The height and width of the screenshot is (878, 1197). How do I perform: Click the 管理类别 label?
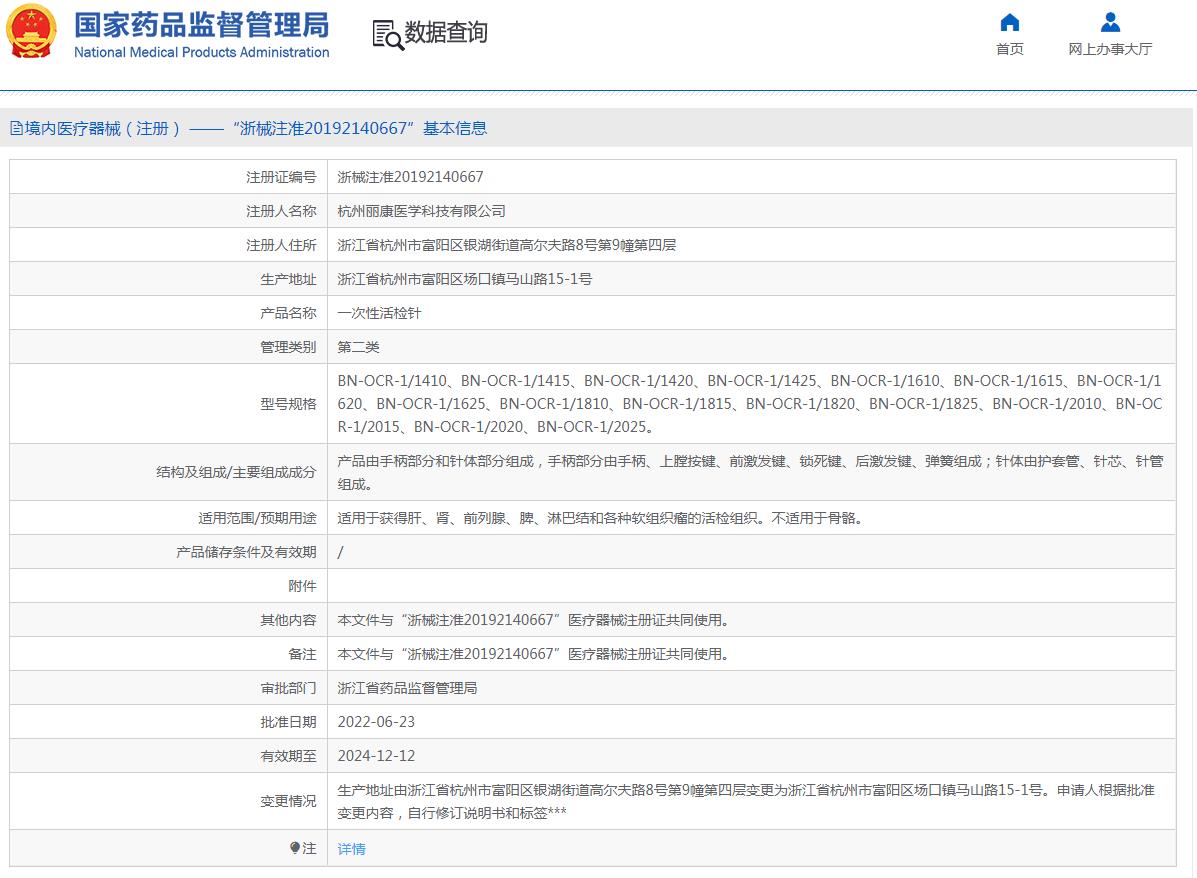click(x=288, y=347)
